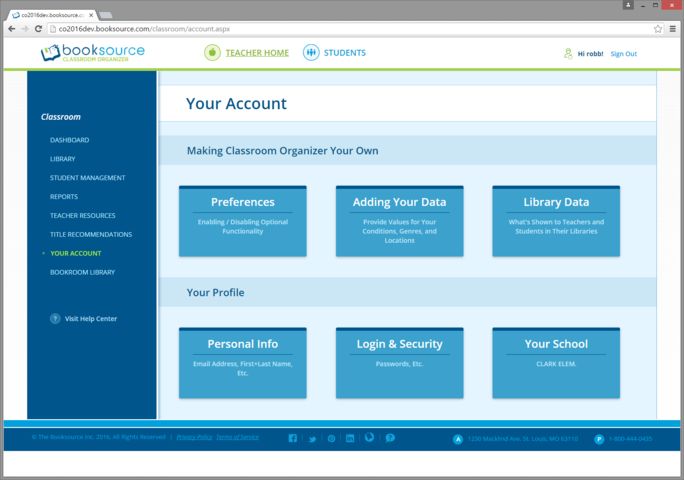Open the LinkedIn link in the footer
684x480 pixels.
[x=350, y=438]
